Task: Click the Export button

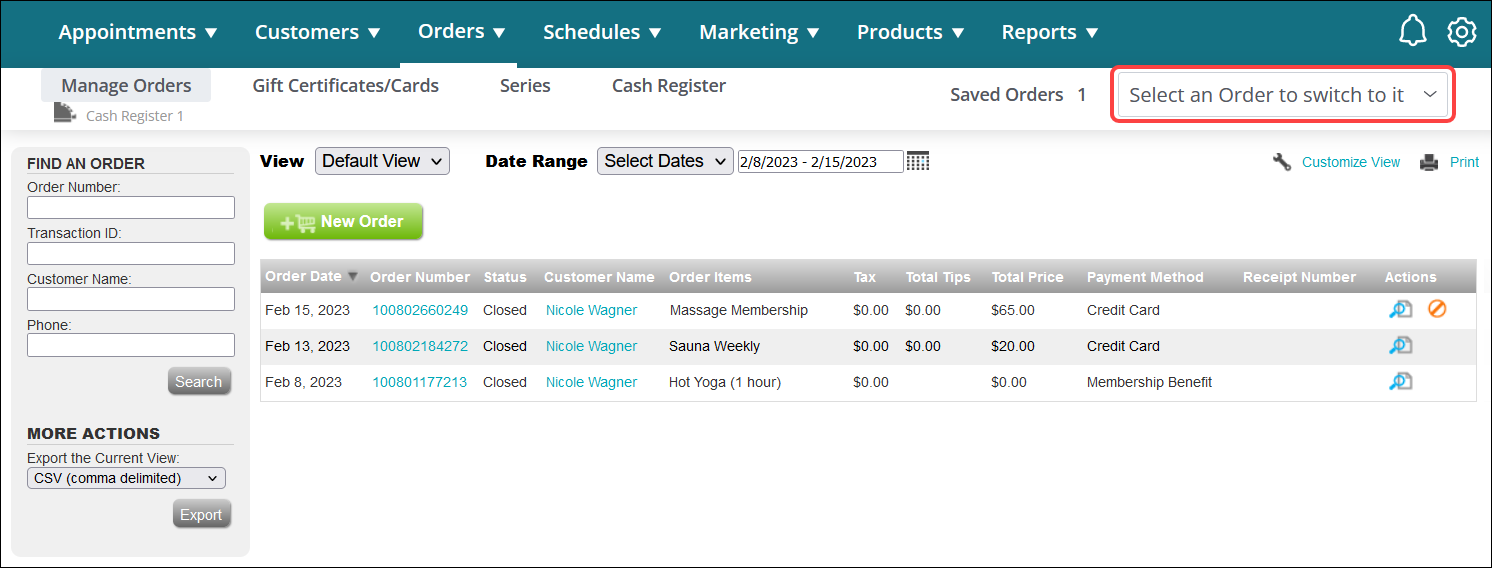Action: tap(201, 514)
